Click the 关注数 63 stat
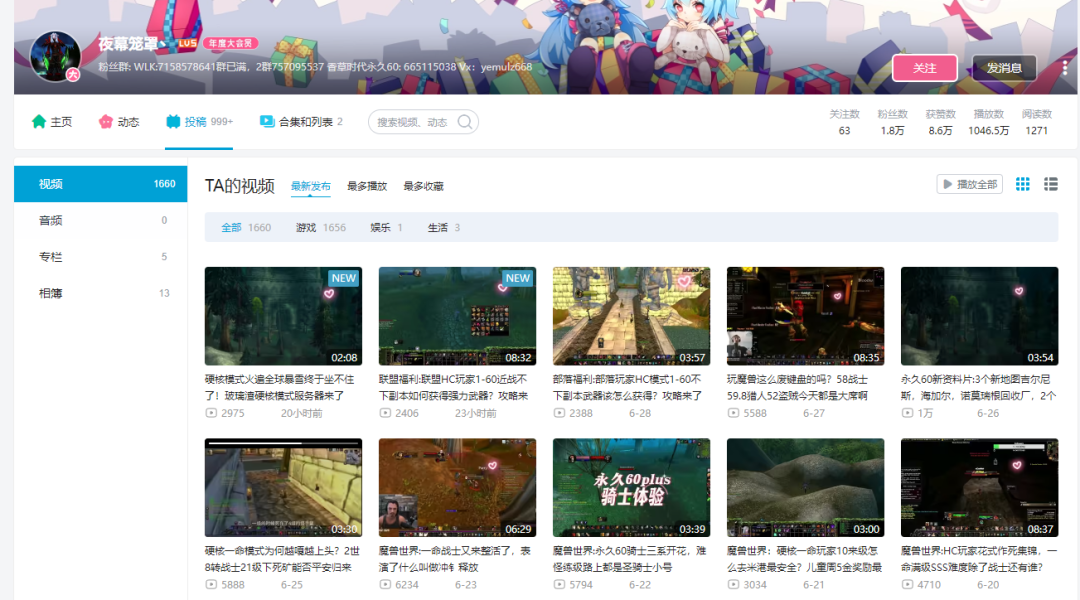 click(844, 122)
